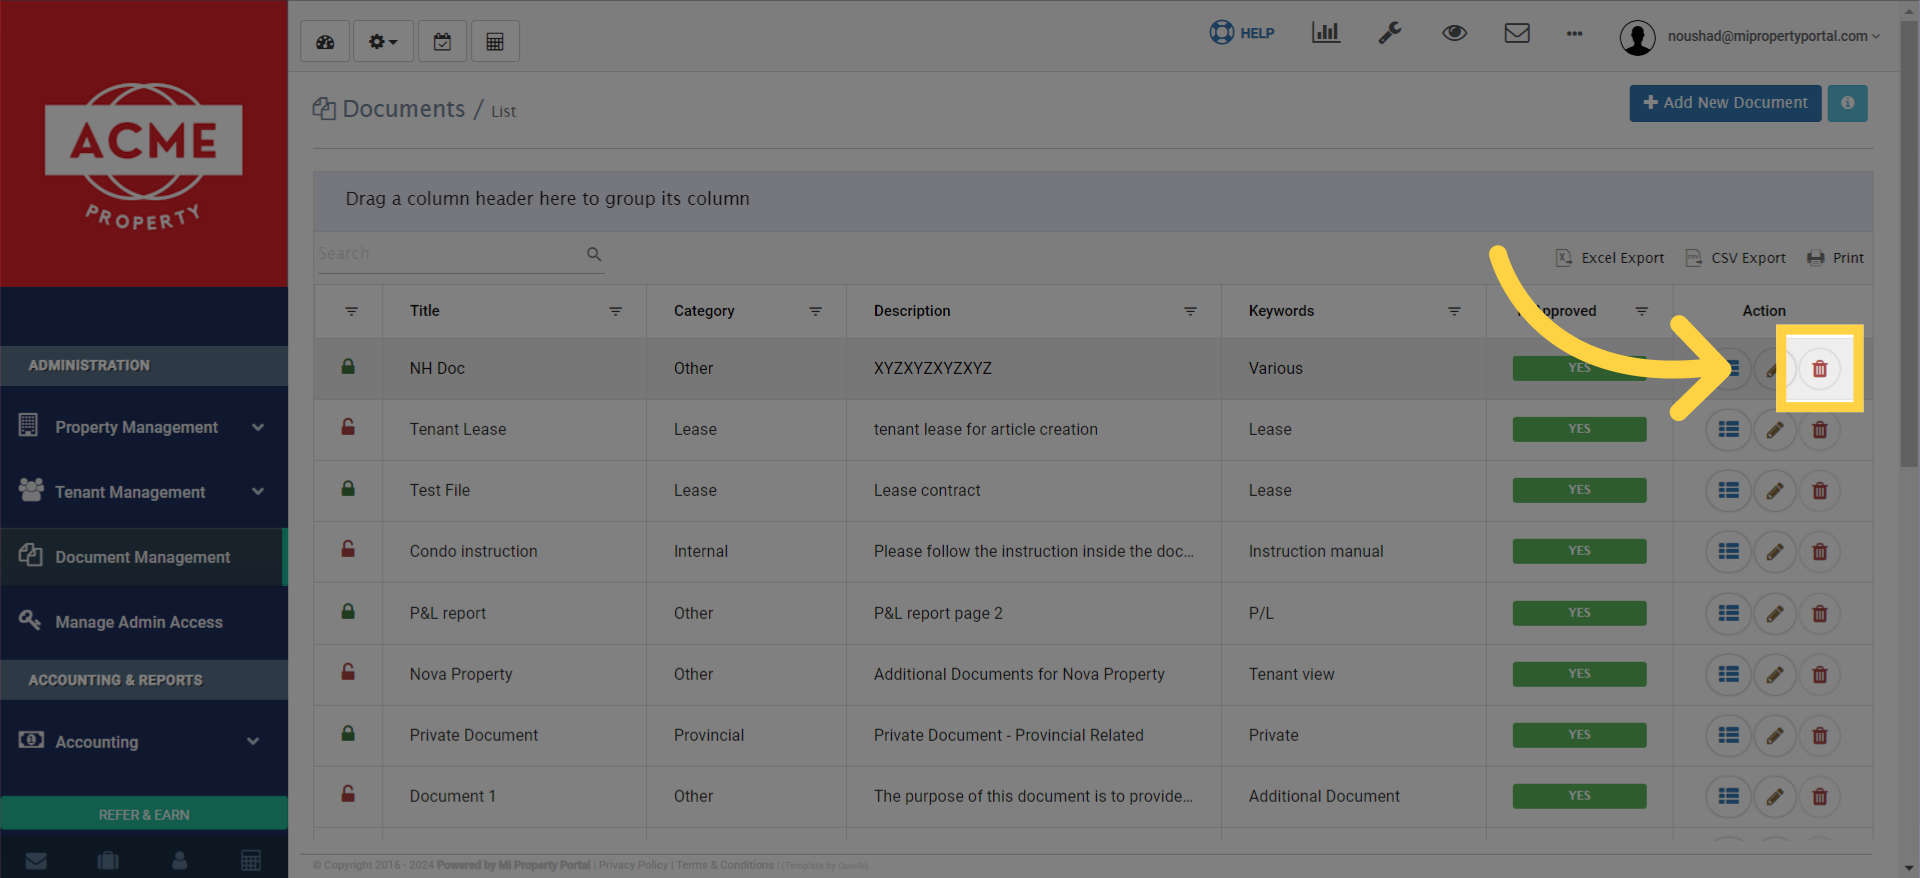Viewport: 1920px width, 878px height.
Task: Delete the Condo instruction document
Action: (x=1820, y=552)
